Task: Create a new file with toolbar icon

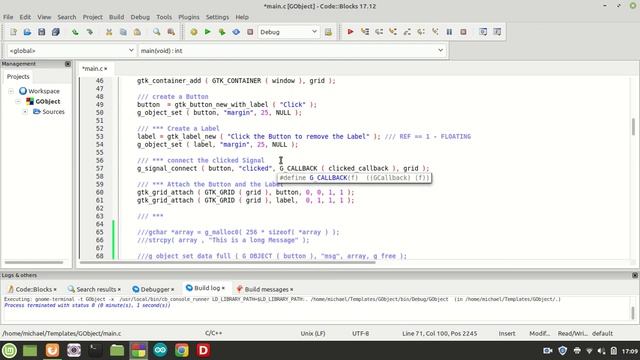Action: pos(13,32)
